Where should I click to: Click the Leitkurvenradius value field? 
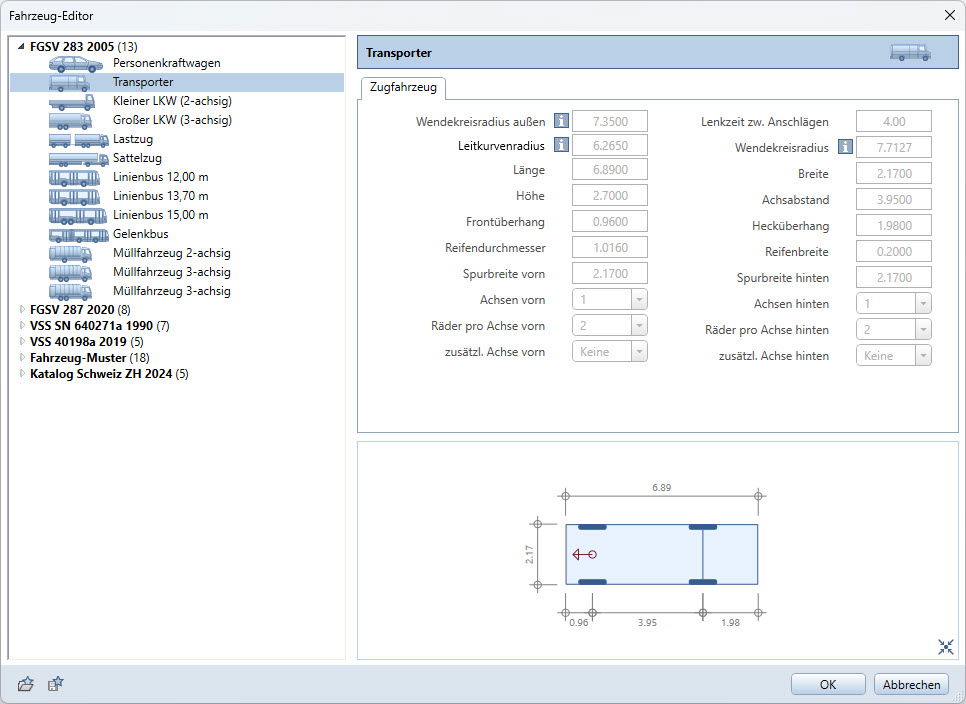coord(610,145)
